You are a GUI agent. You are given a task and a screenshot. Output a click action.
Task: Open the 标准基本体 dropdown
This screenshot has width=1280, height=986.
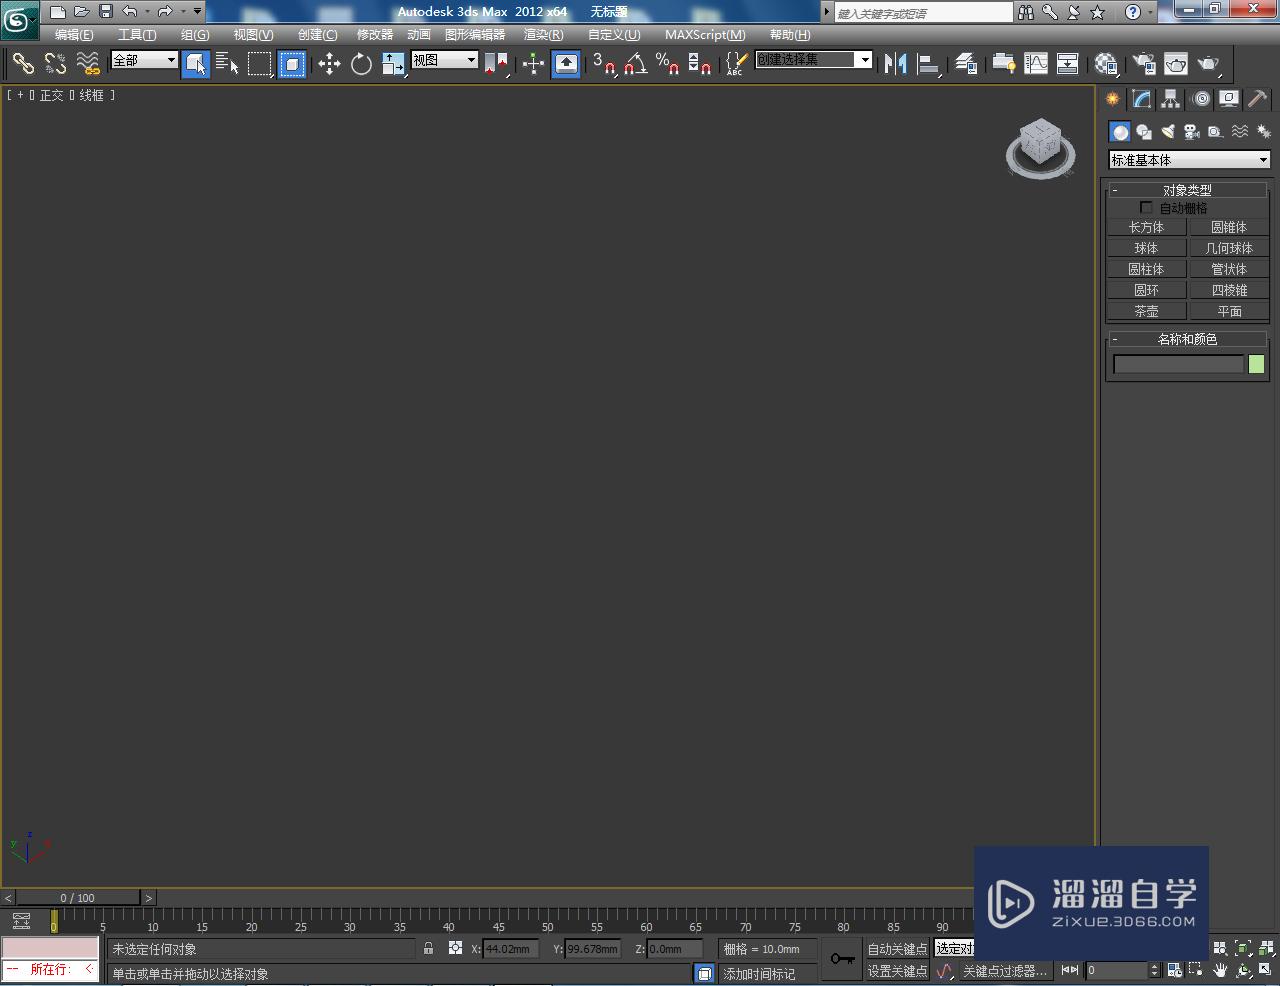(x=1188, y=159)
